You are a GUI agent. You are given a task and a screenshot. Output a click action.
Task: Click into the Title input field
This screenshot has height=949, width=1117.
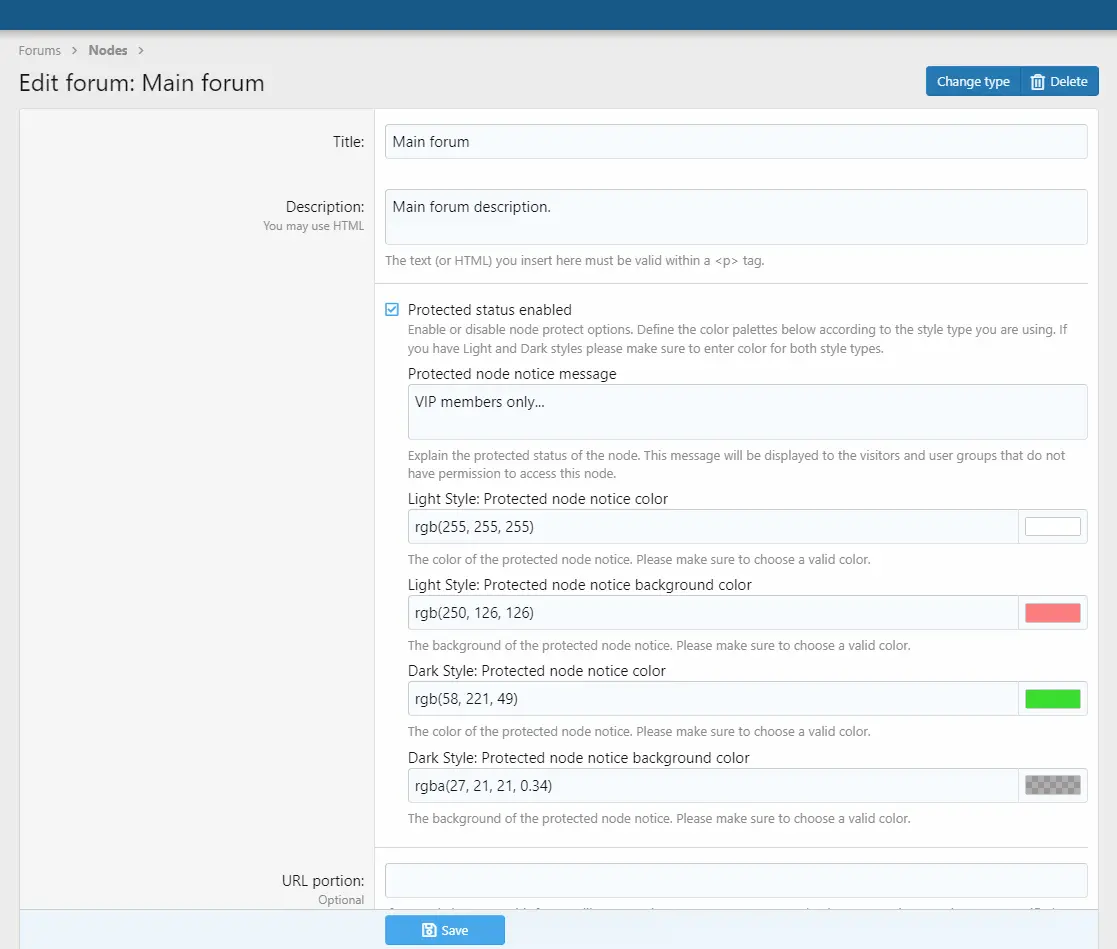pos(735,142)
